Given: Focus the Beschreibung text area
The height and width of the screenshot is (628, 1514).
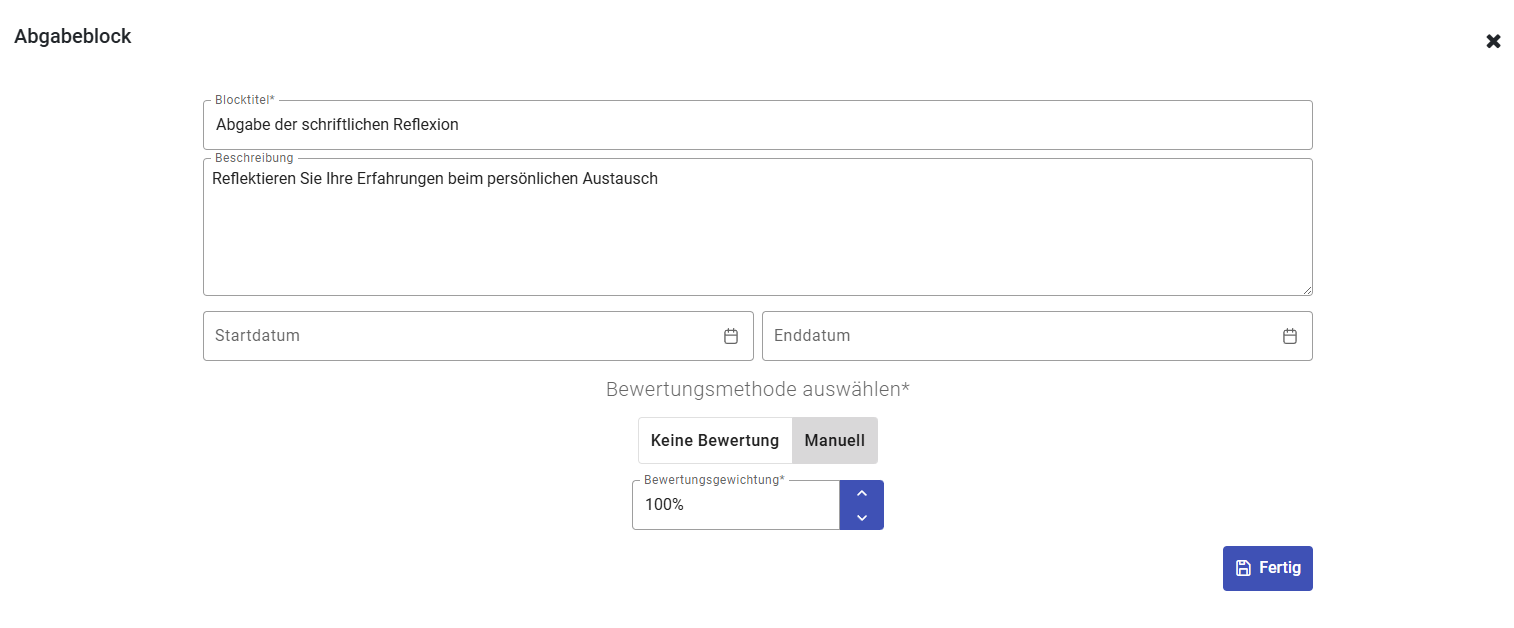Looking at the screenshot, I should [x=757, y=230].
